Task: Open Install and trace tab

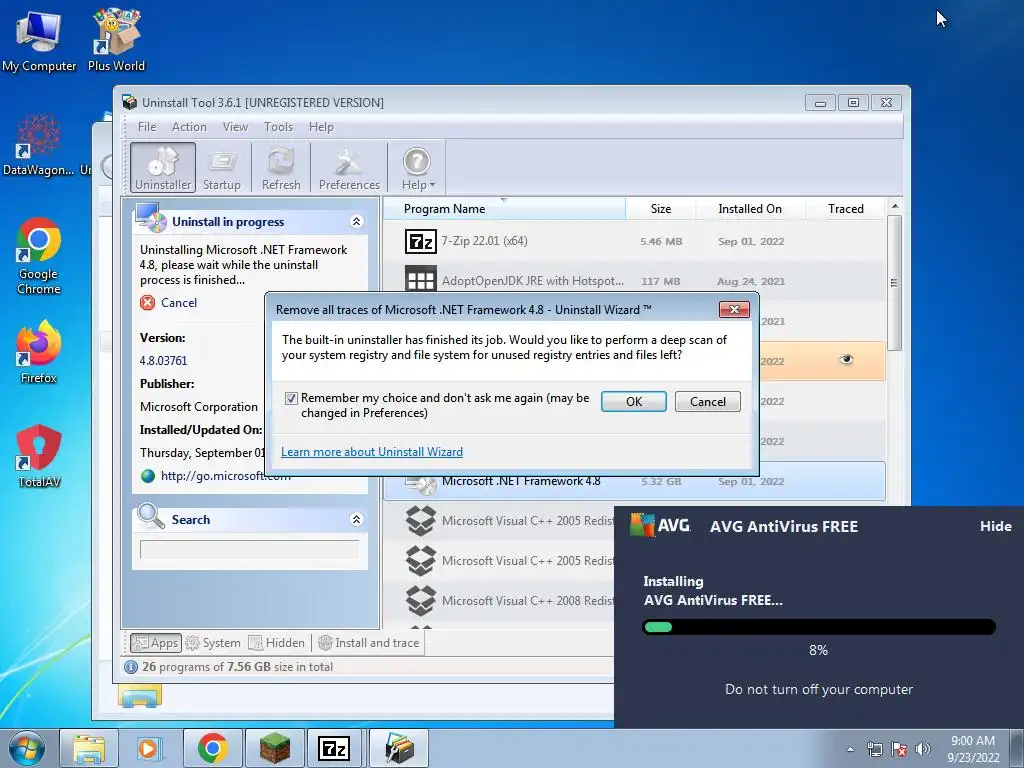Action: (x=369, y=643)
